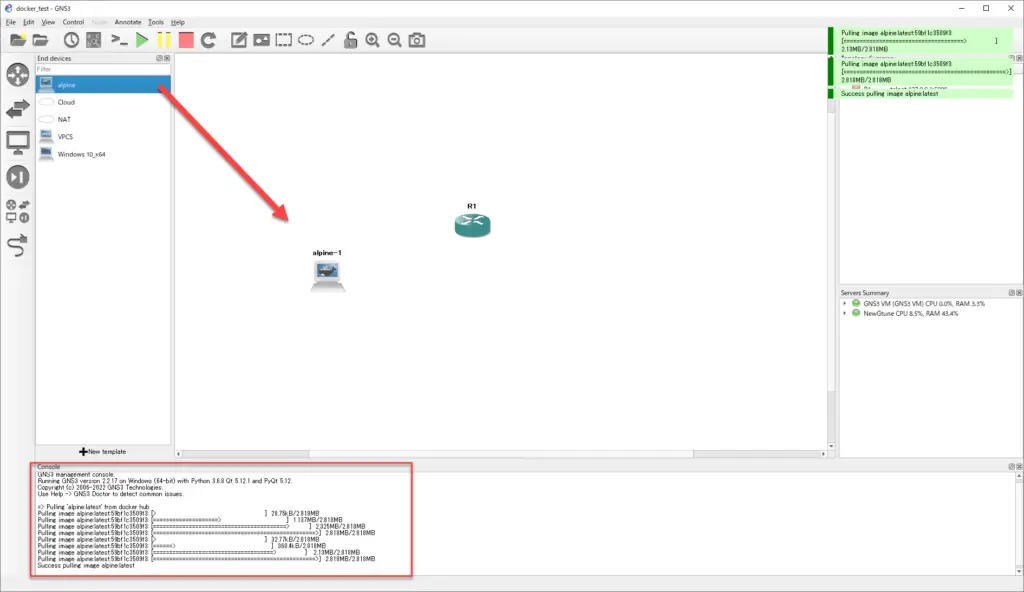This screenshot has height=592, width=1024.
Task: Reload all nodes
Action: [208, 41]
